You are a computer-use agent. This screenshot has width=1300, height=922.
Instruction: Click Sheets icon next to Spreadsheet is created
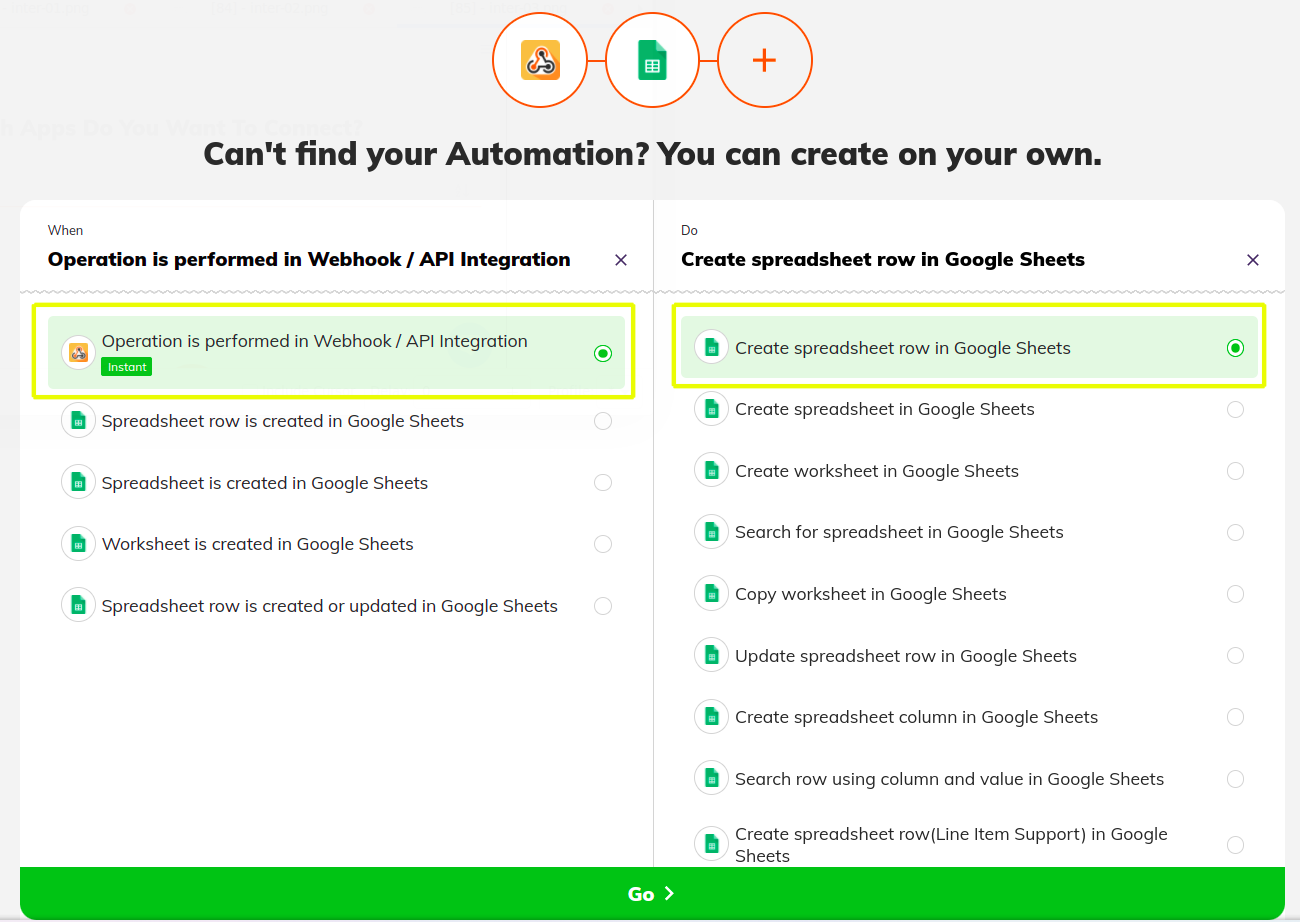point(79,483)
